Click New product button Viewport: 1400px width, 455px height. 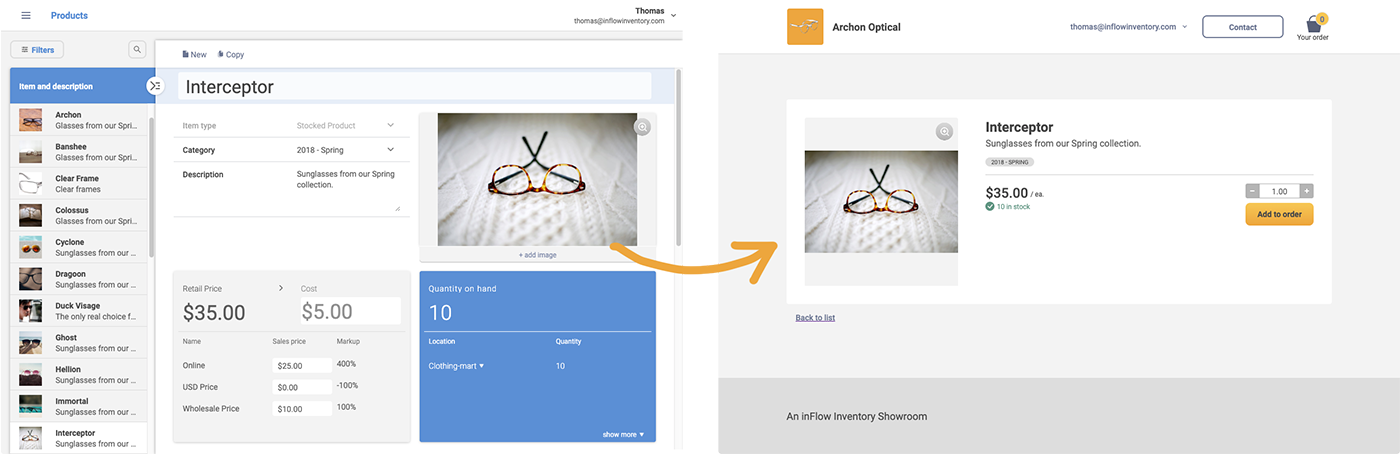194,54
